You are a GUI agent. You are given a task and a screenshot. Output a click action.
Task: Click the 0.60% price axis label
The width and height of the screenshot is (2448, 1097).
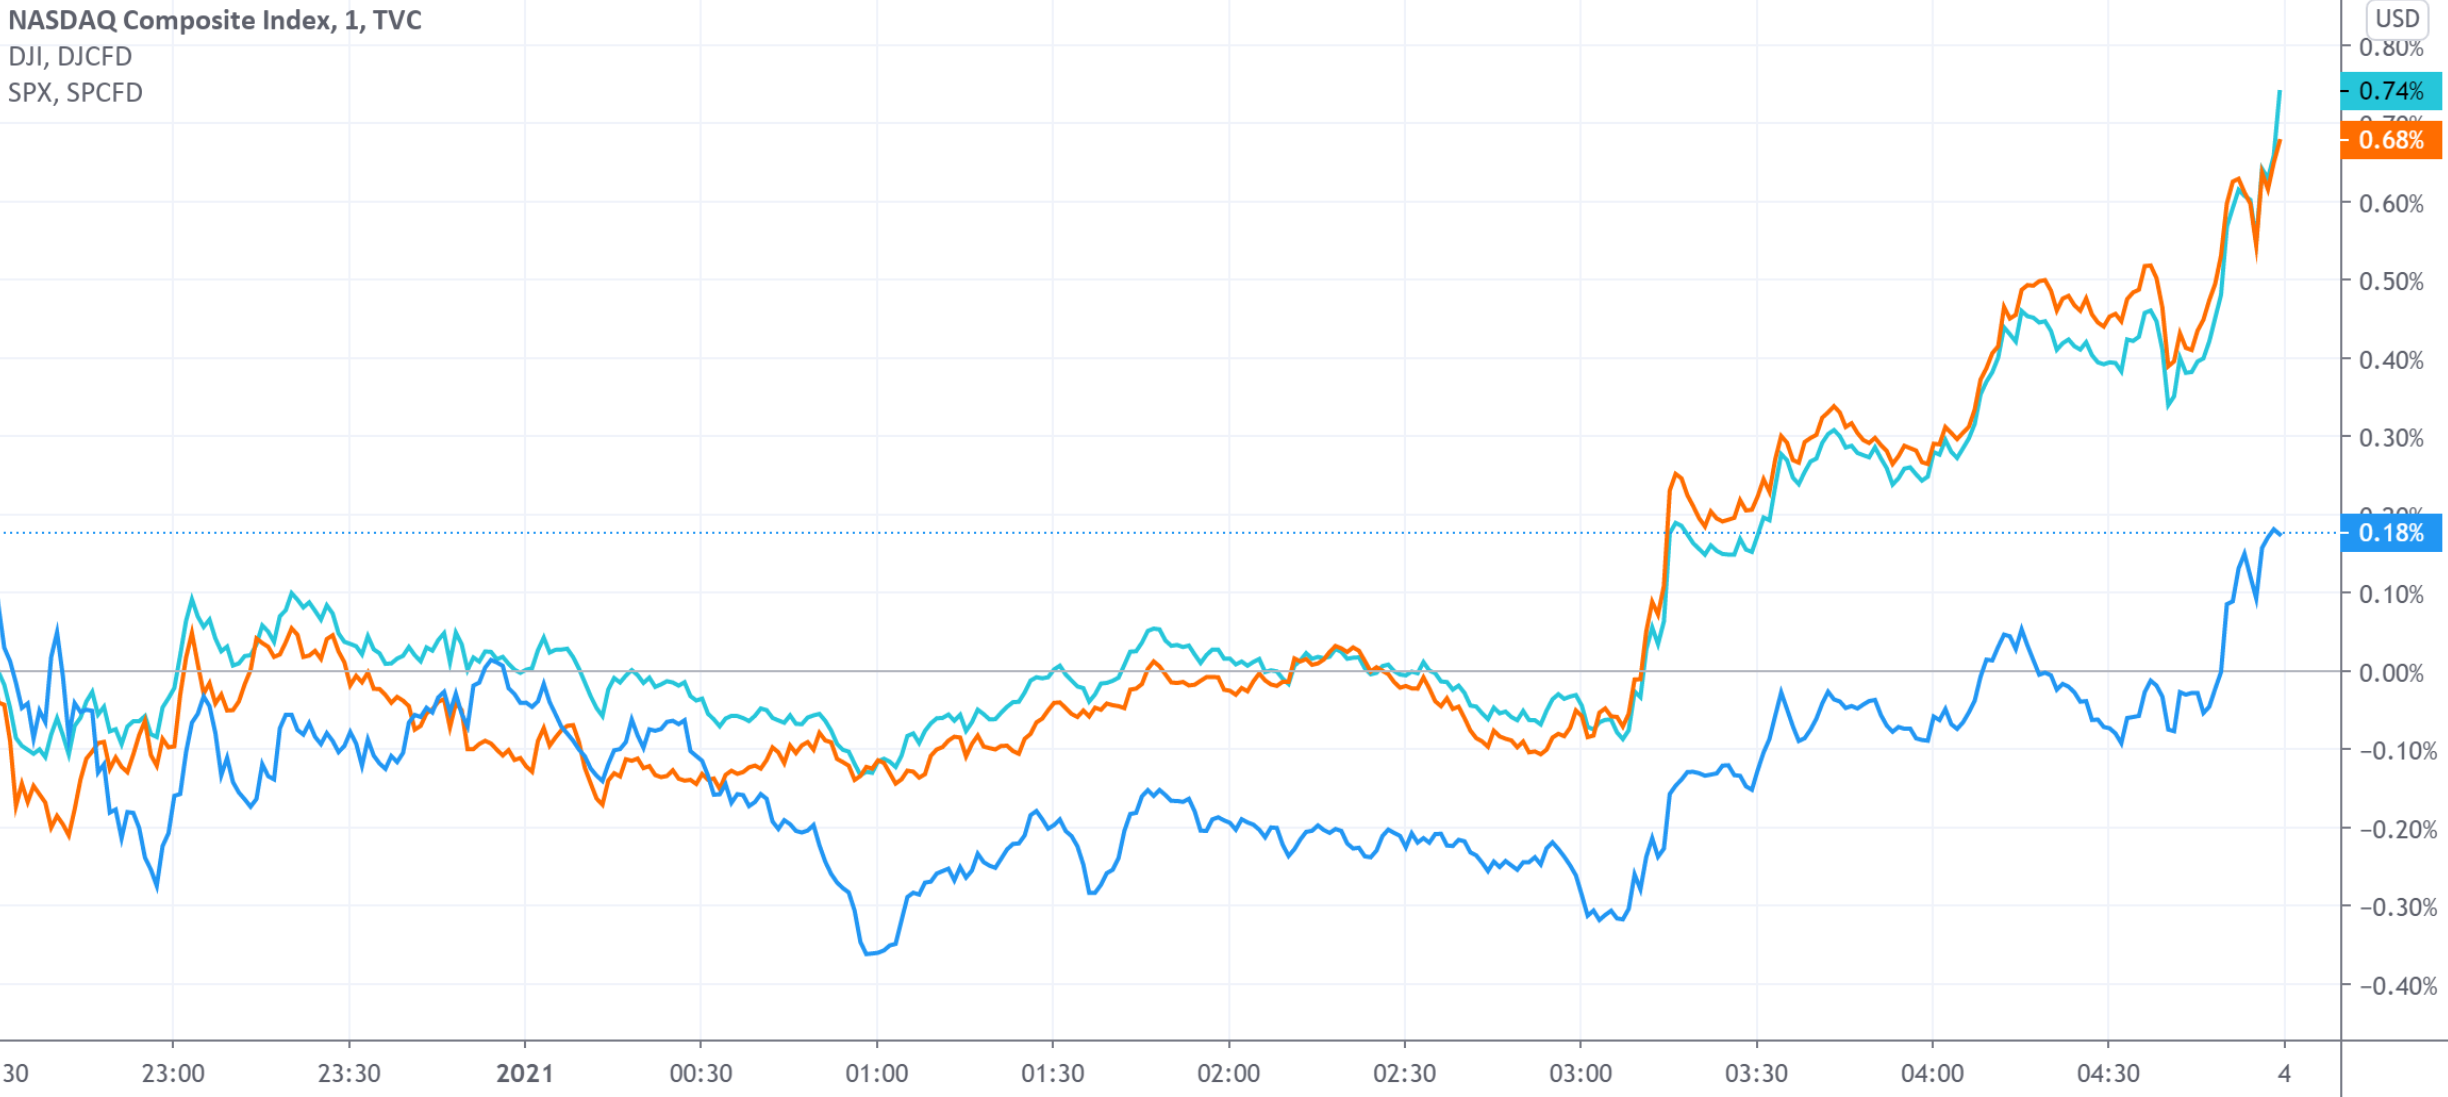[x=2391, y=204]
